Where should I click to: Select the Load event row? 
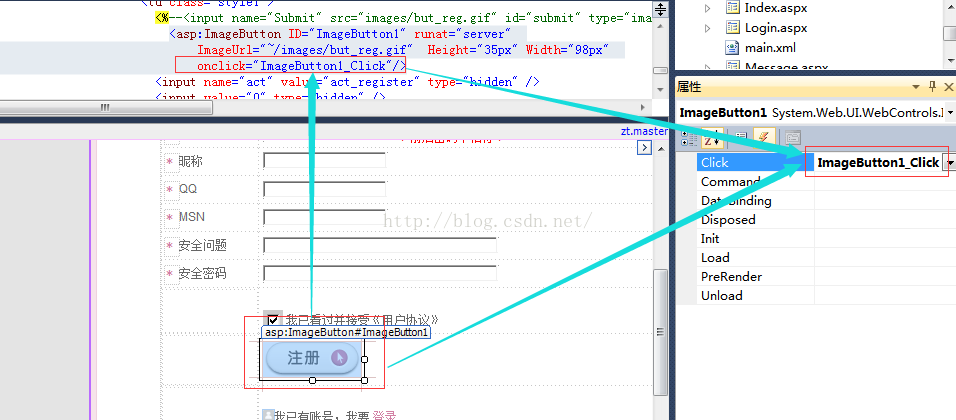click(756, 257)
